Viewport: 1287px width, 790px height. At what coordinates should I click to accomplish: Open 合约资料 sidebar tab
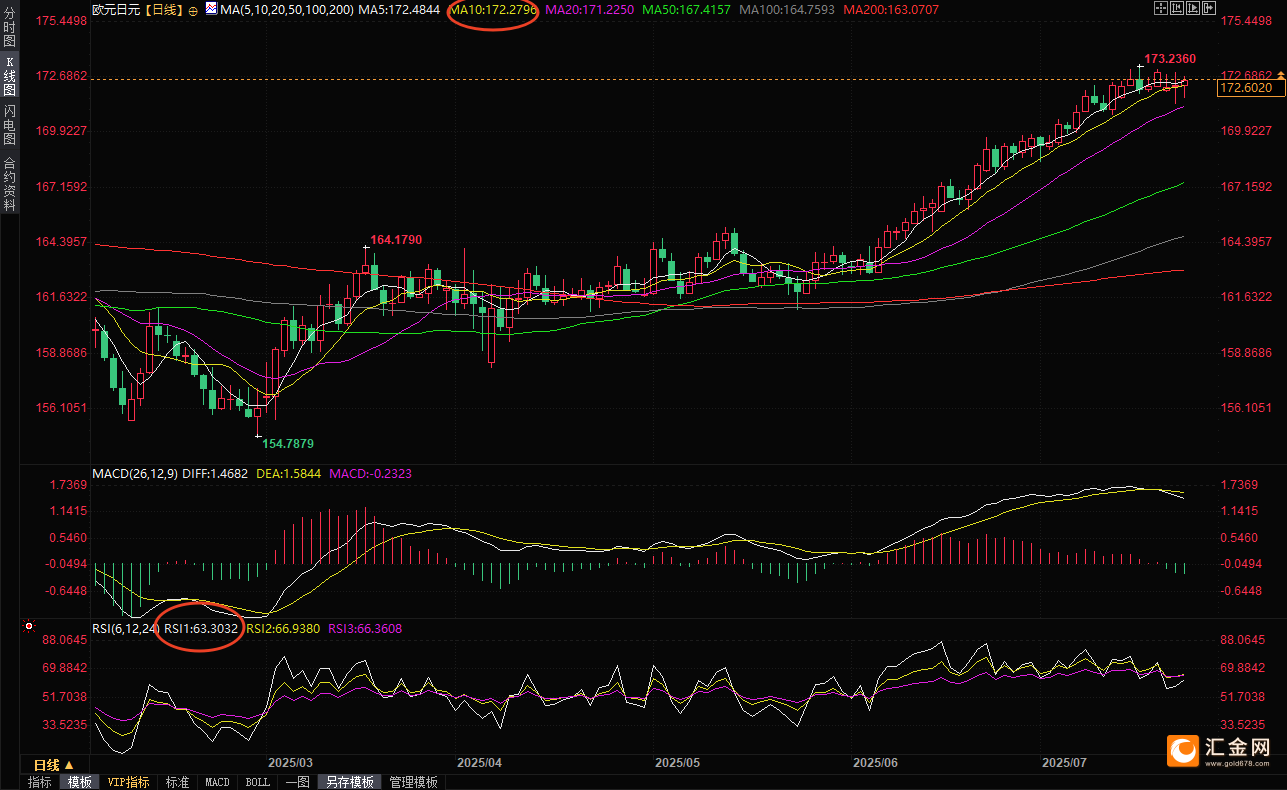[x=9, y=183]
